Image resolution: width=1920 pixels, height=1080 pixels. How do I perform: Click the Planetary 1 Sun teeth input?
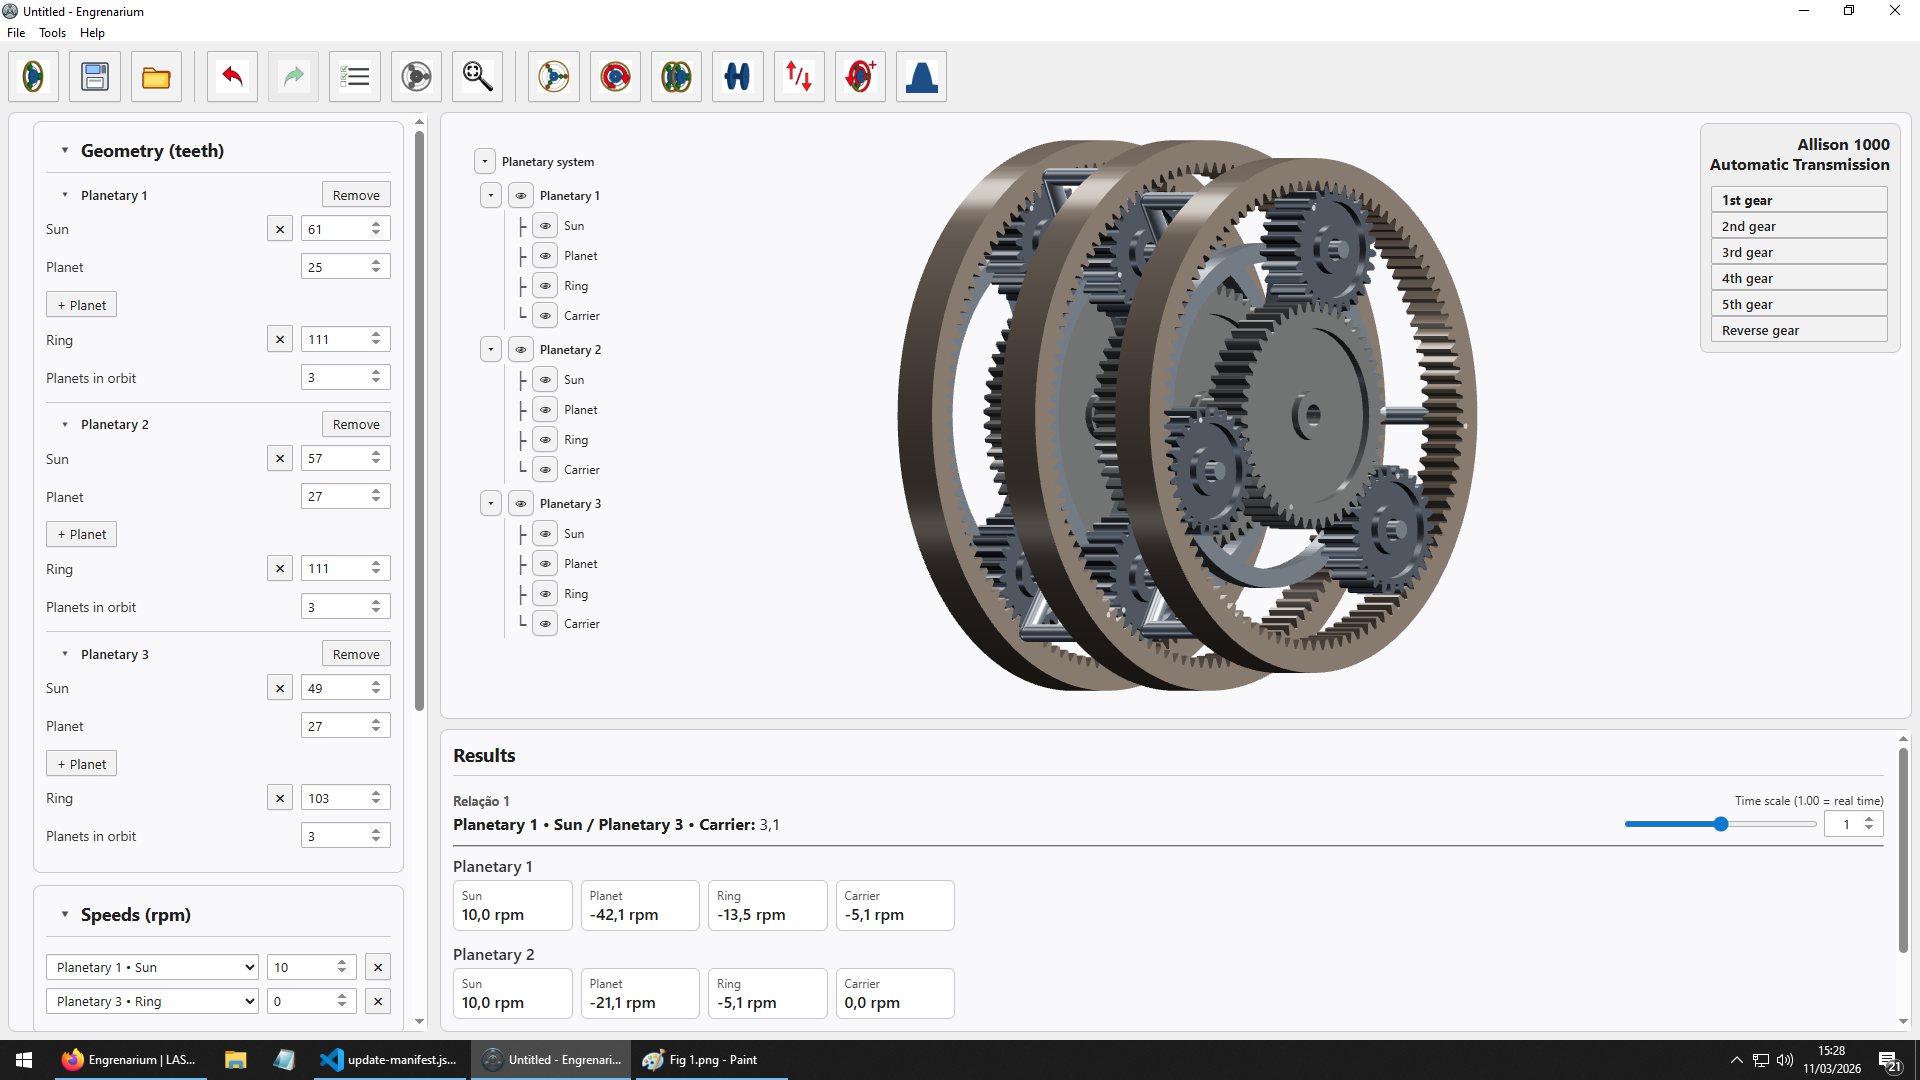tap(335, 229)
